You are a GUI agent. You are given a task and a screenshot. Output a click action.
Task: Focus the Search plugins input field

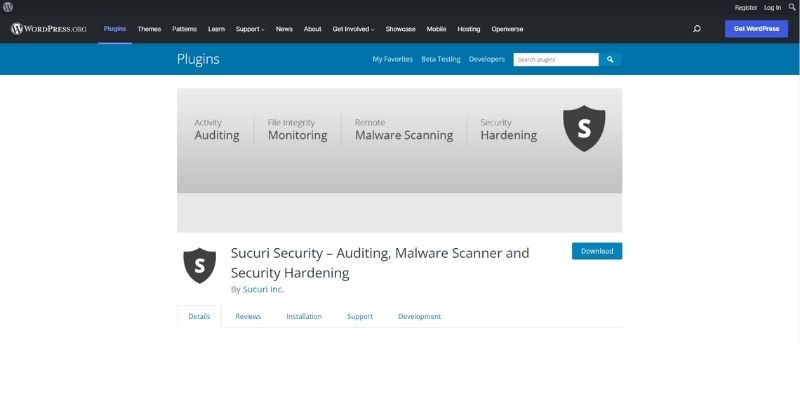pyautogui.click(x=555, y=59)
